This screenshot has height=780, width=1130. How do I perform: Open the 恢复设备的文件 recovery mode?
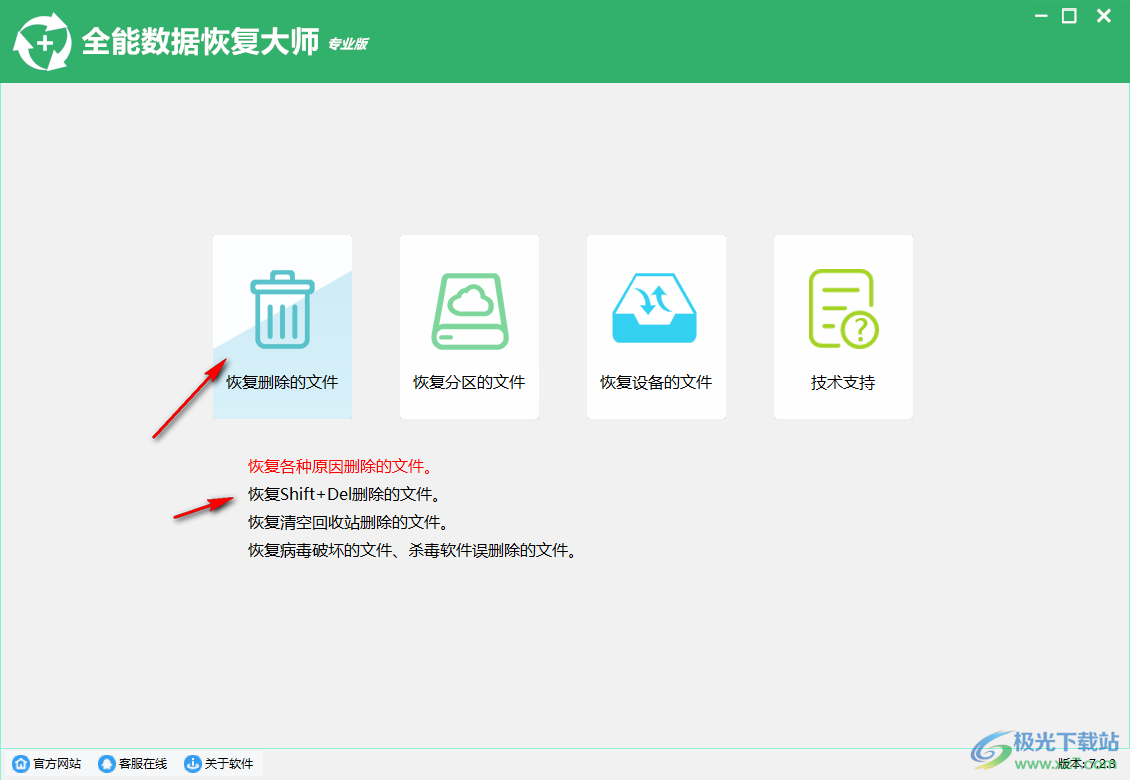pyautogui.click(x=656, y=382)
